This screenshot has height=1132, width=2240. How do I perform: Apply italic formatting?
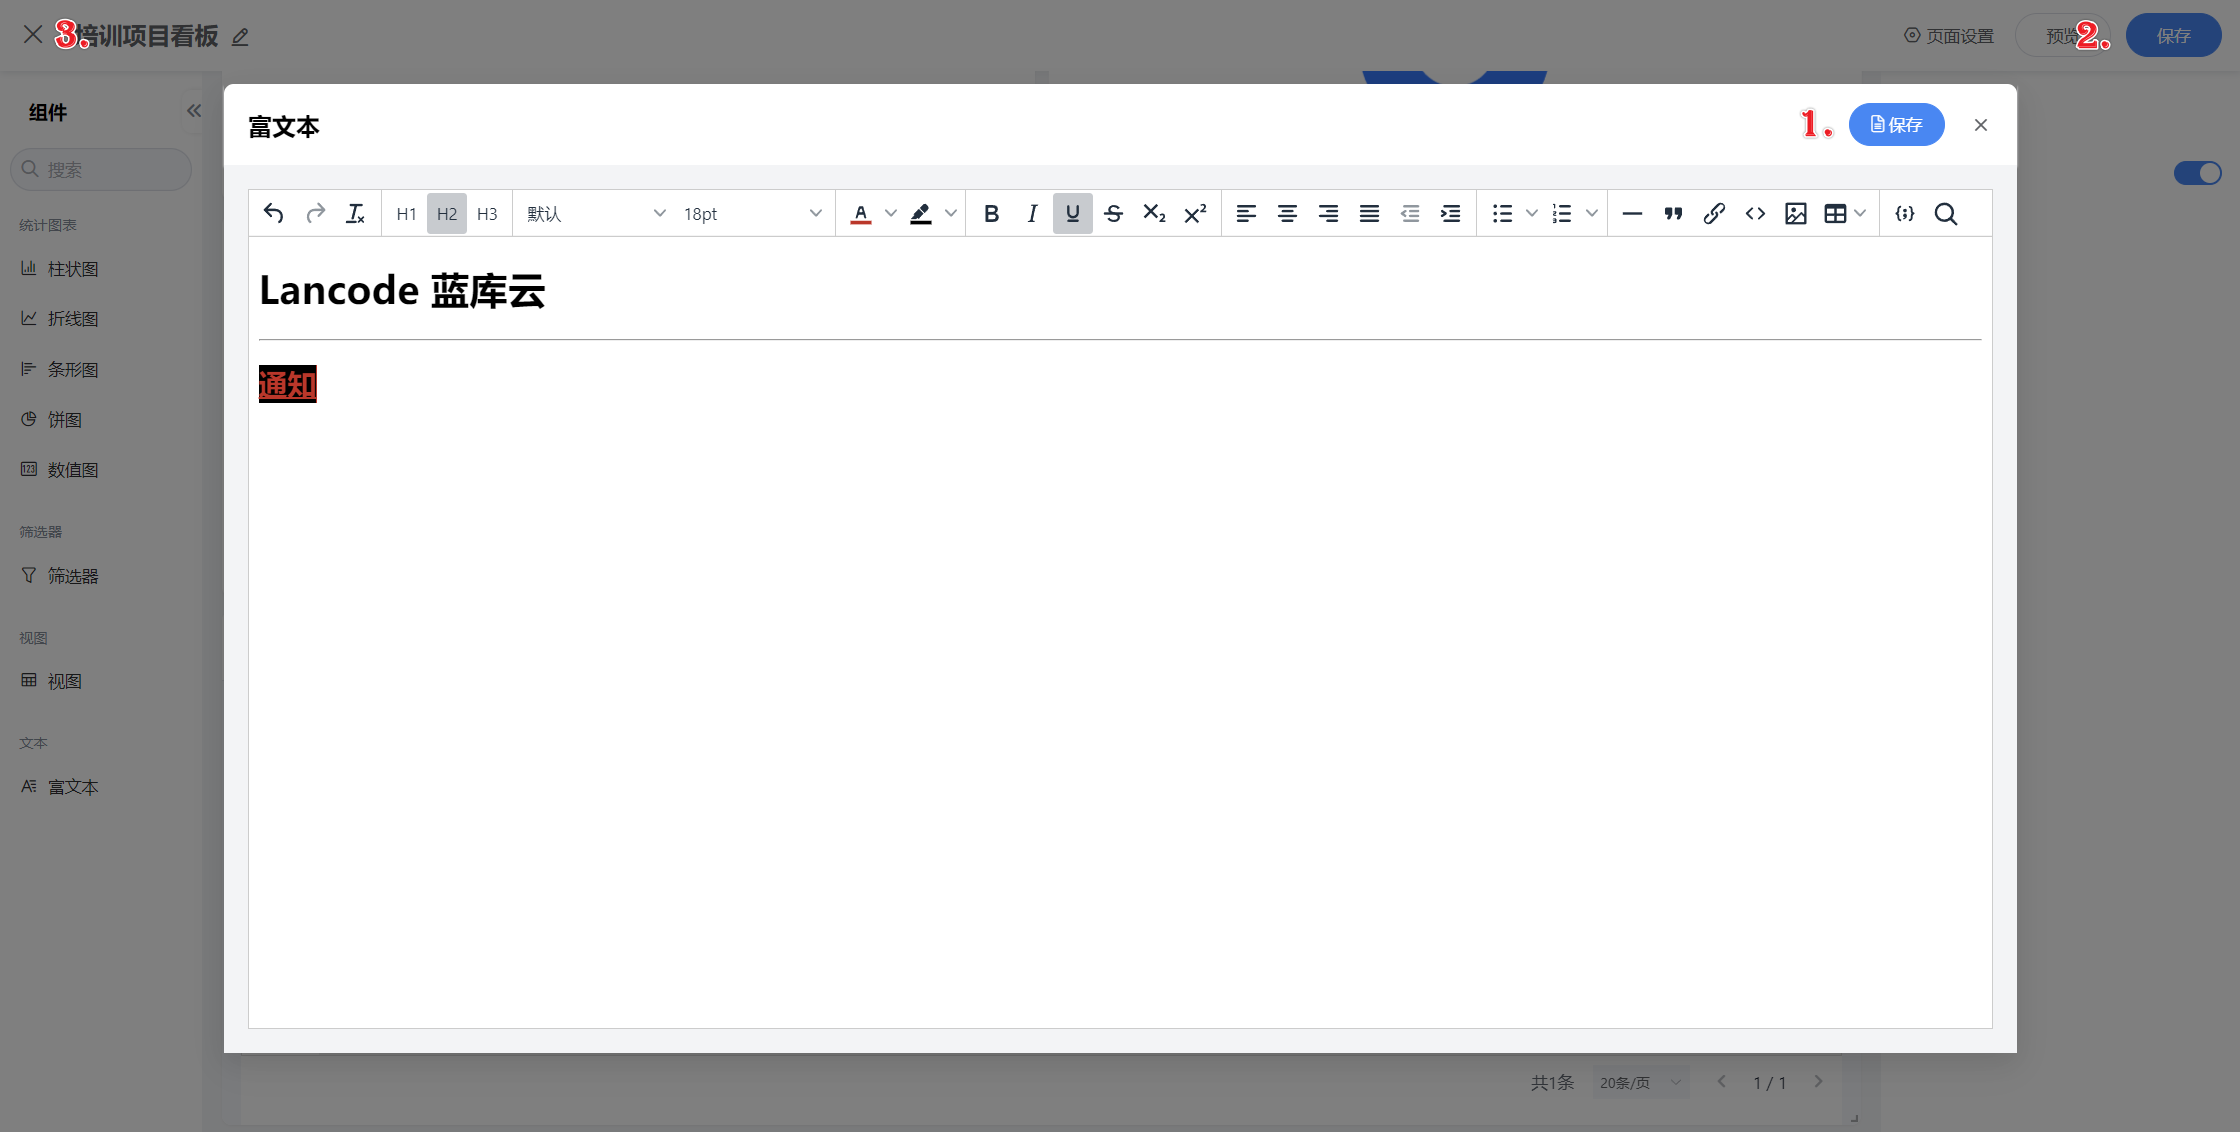(x=1032, y=213)
